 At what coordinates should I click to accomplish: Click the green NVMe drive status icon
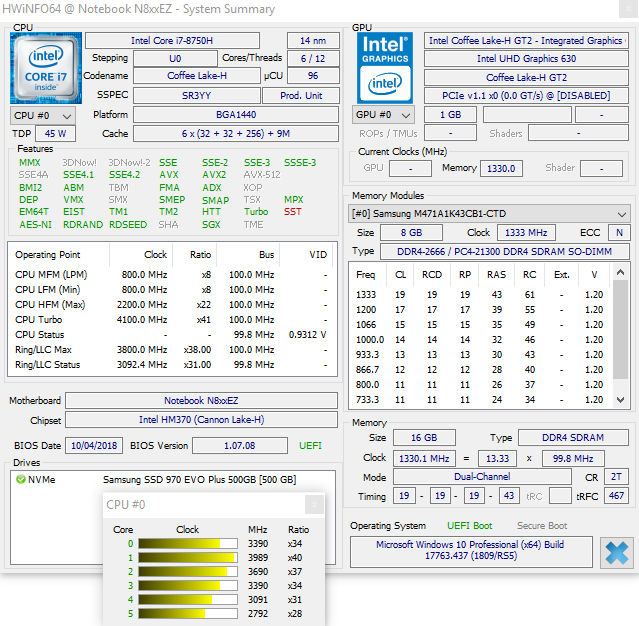(20, 479)
